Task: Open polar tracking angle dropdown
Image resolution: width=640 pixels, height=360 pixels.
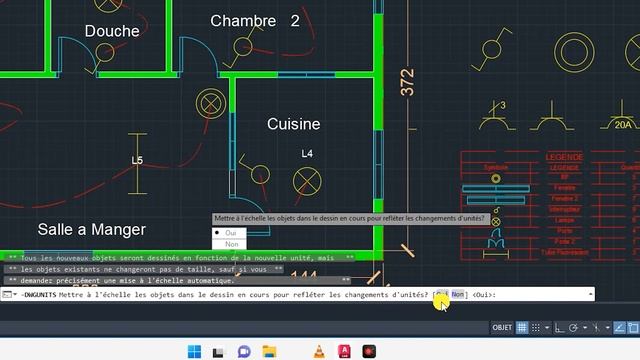Action: point(585,327)
